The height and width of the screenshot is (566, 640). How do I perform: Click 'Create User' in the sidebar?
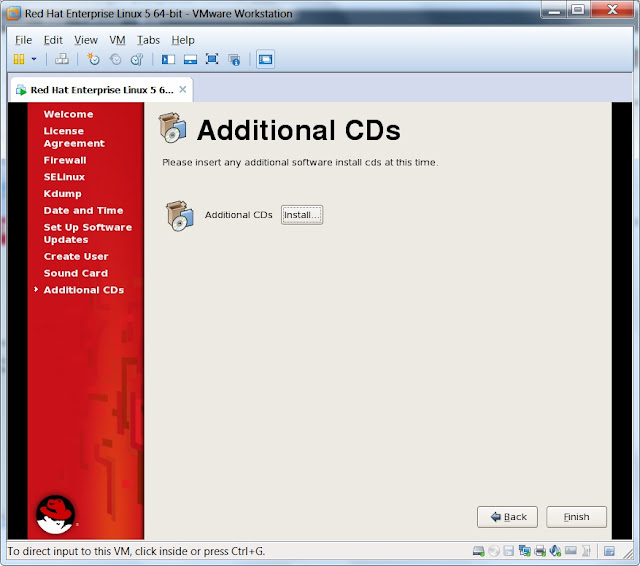coord(76,257)
